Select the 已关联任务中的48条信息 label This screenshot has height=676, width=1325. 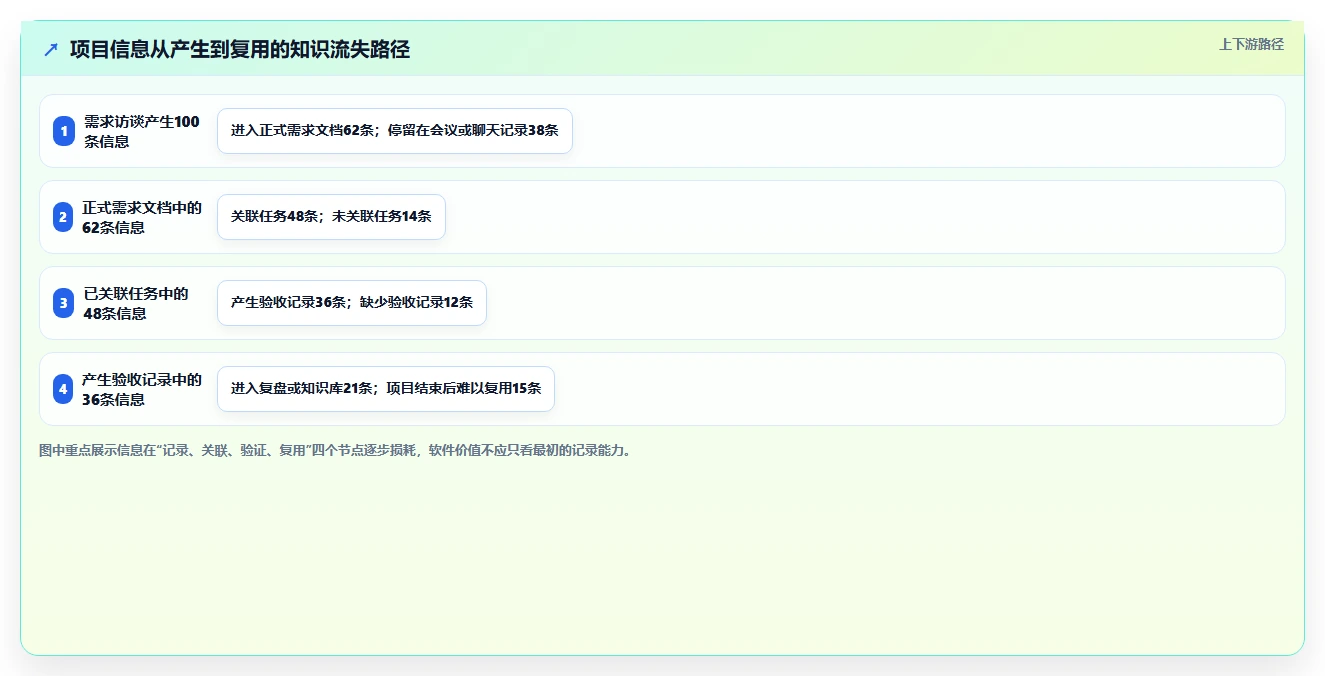click(136, 303)
